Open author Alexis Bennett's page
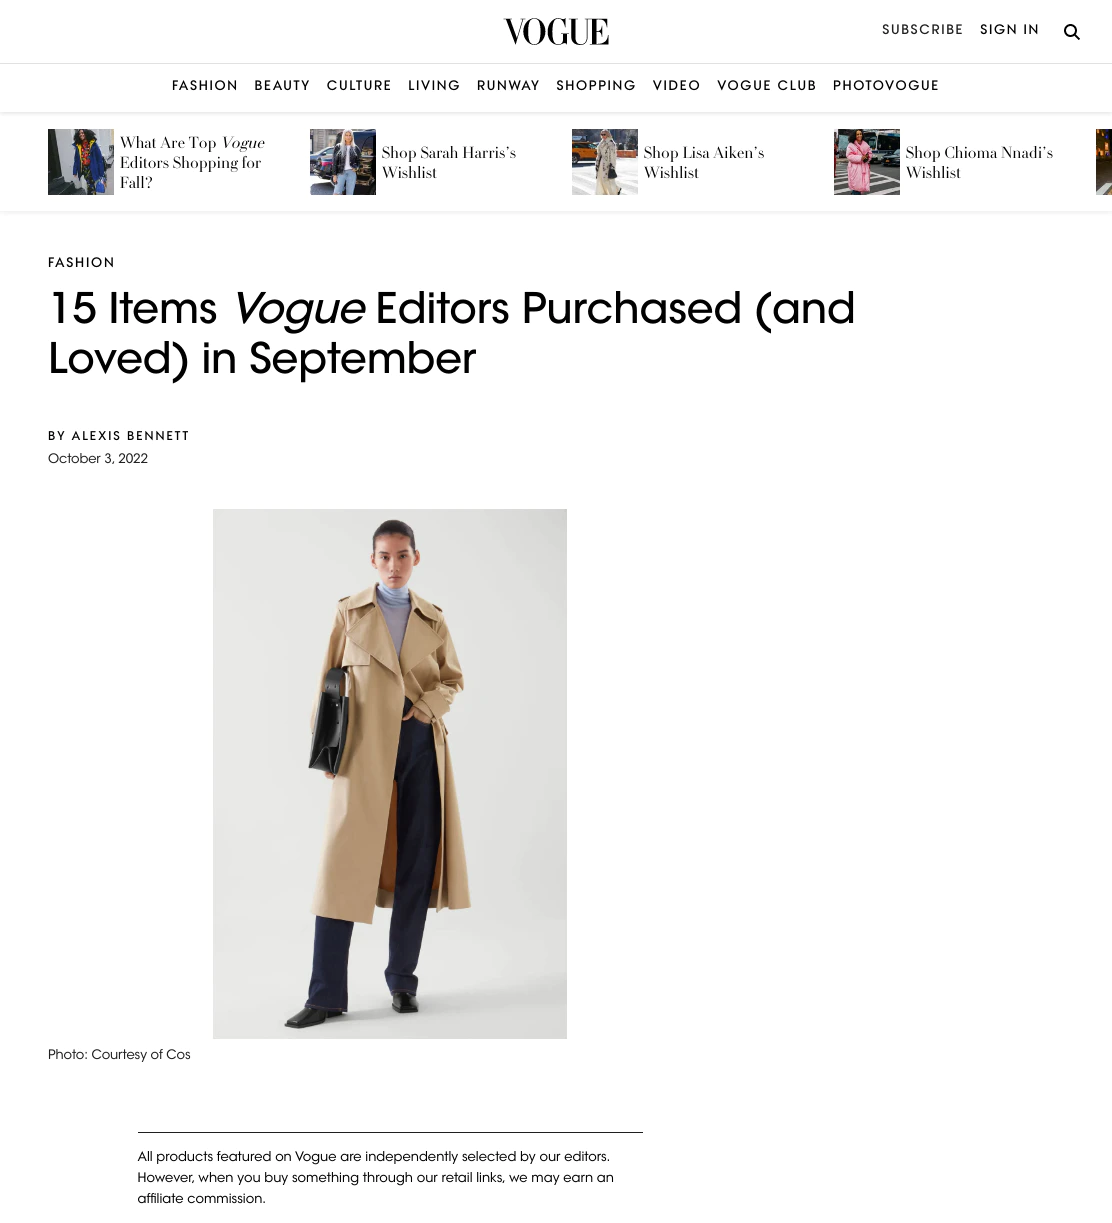 tap(130, 436)
